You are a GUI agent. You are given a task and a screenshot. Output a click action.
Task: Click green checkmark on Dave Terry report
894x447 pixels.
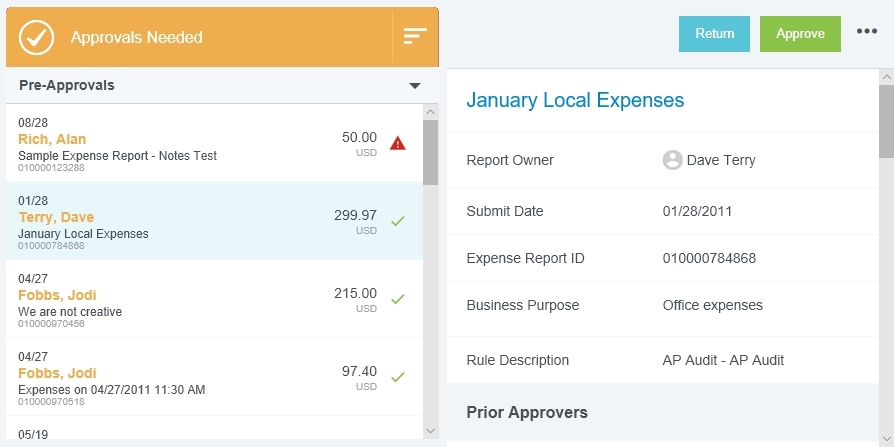(397, 221)
